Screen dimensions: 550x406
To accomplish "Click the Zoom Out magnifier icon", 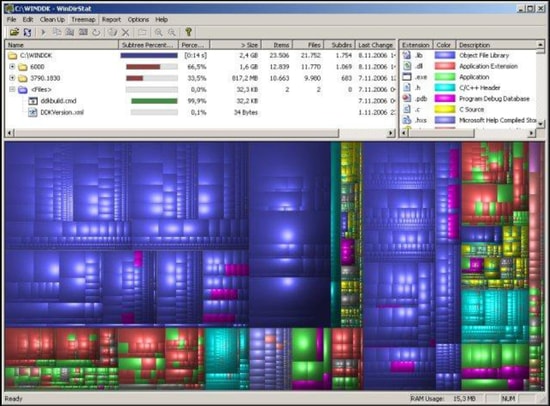I will coord(172,33).
